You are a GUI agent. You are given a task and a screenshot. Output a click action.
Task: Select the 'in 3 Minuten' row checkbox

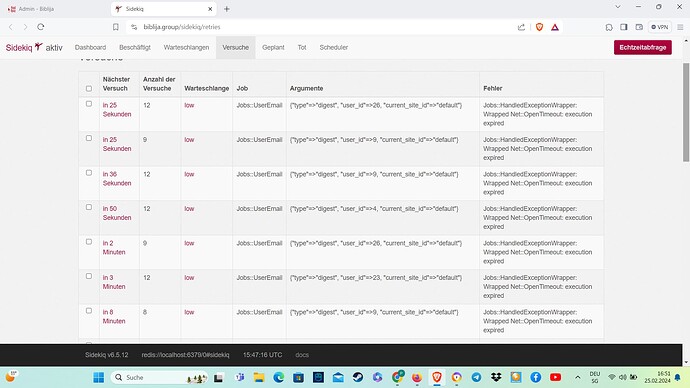(89, 276)
